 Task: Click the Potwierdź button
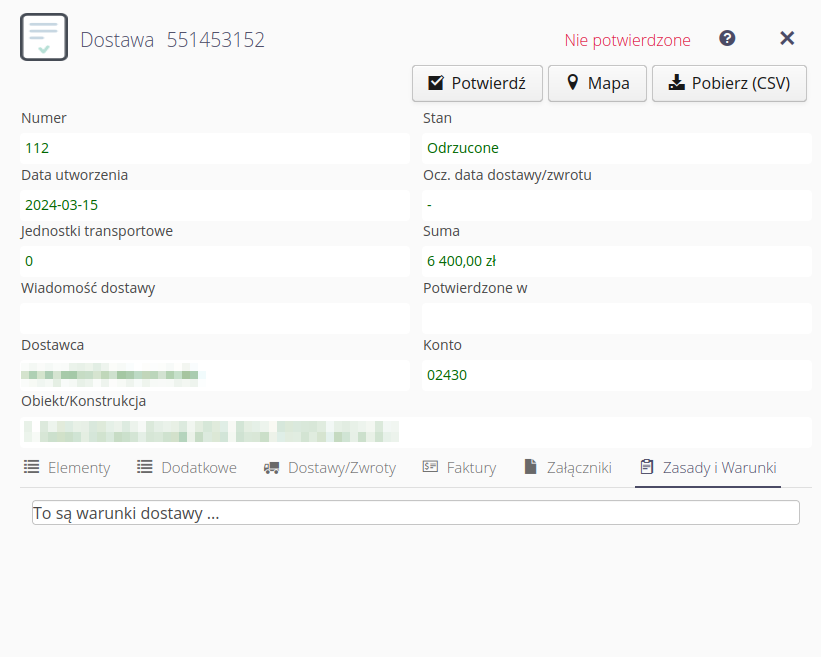[x=477, y=83]
